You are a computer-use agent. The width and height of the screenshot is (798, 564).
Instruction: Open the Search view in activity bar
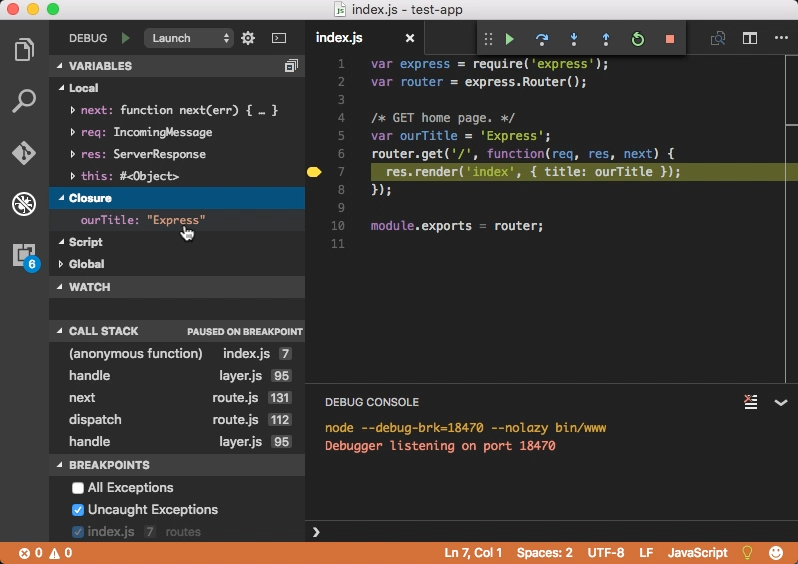(x=24, y=101)
